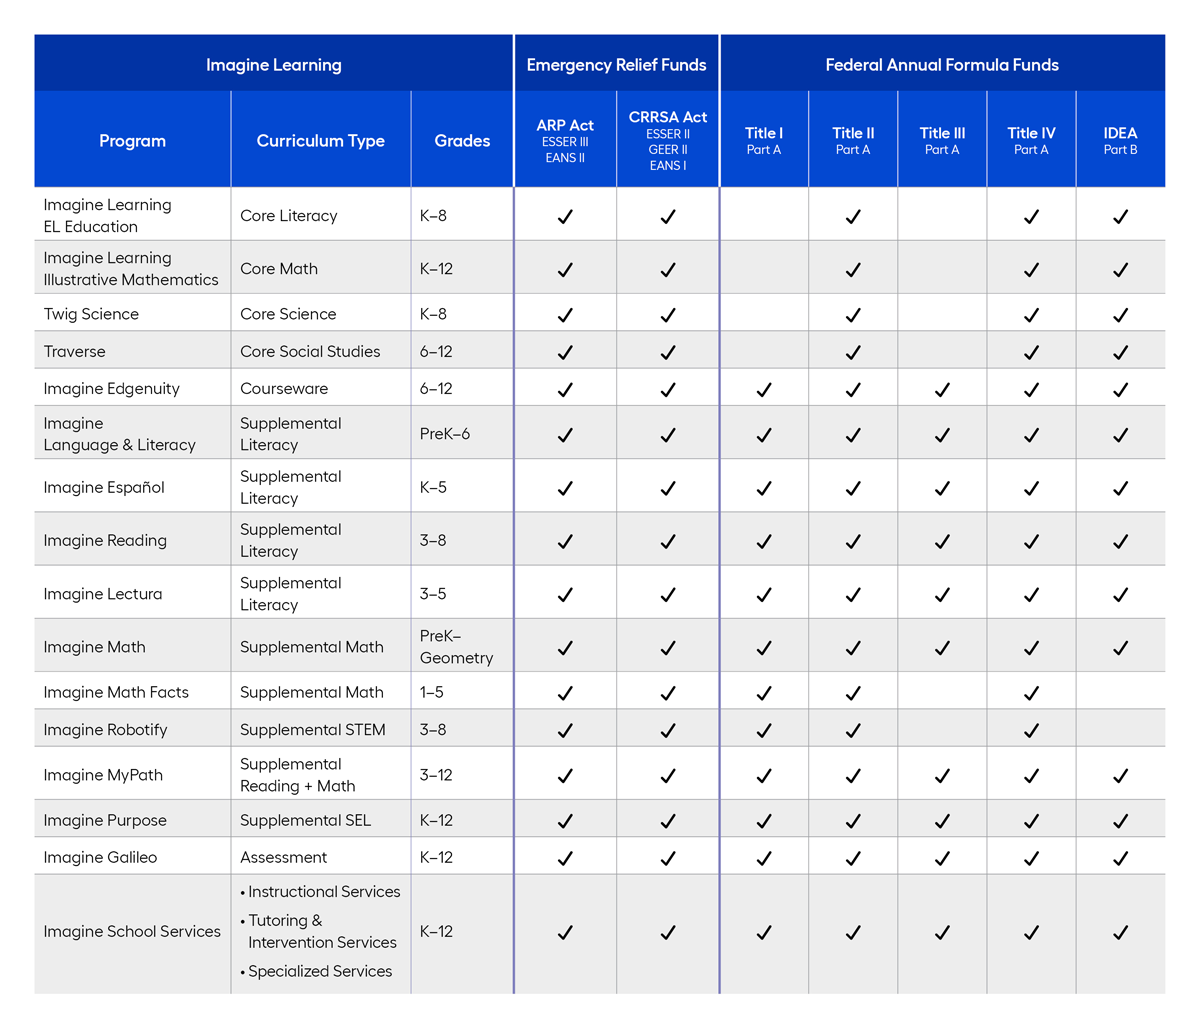Image resolution: width=1200 pixels, height=1034 pixels.
Task: Click EL Education's ARP Act checkmark
Action: point(565,216)
